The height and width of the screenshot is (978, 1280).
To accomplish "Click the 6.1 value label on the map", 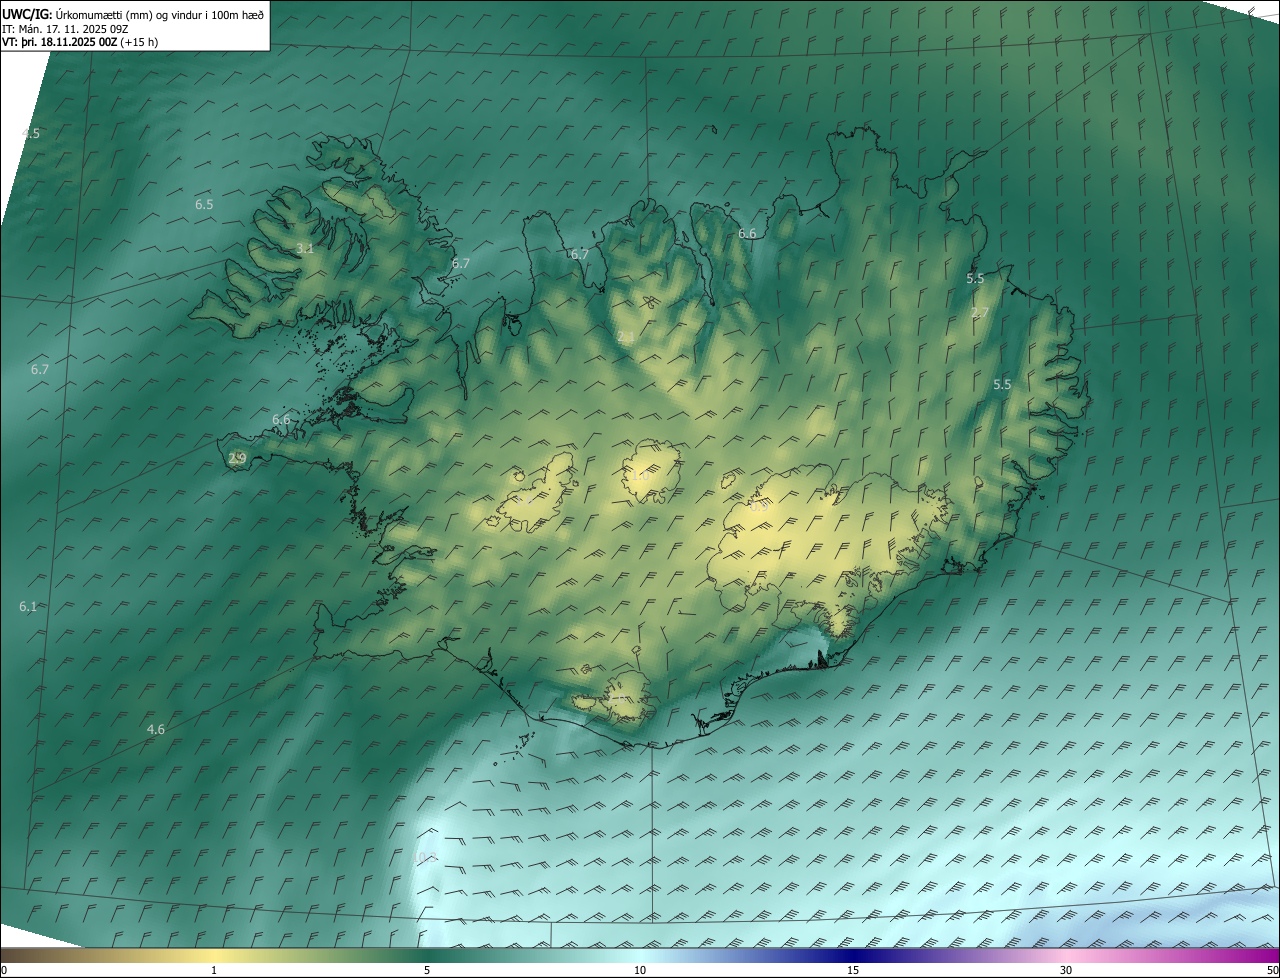I will [x=28, y=607].
